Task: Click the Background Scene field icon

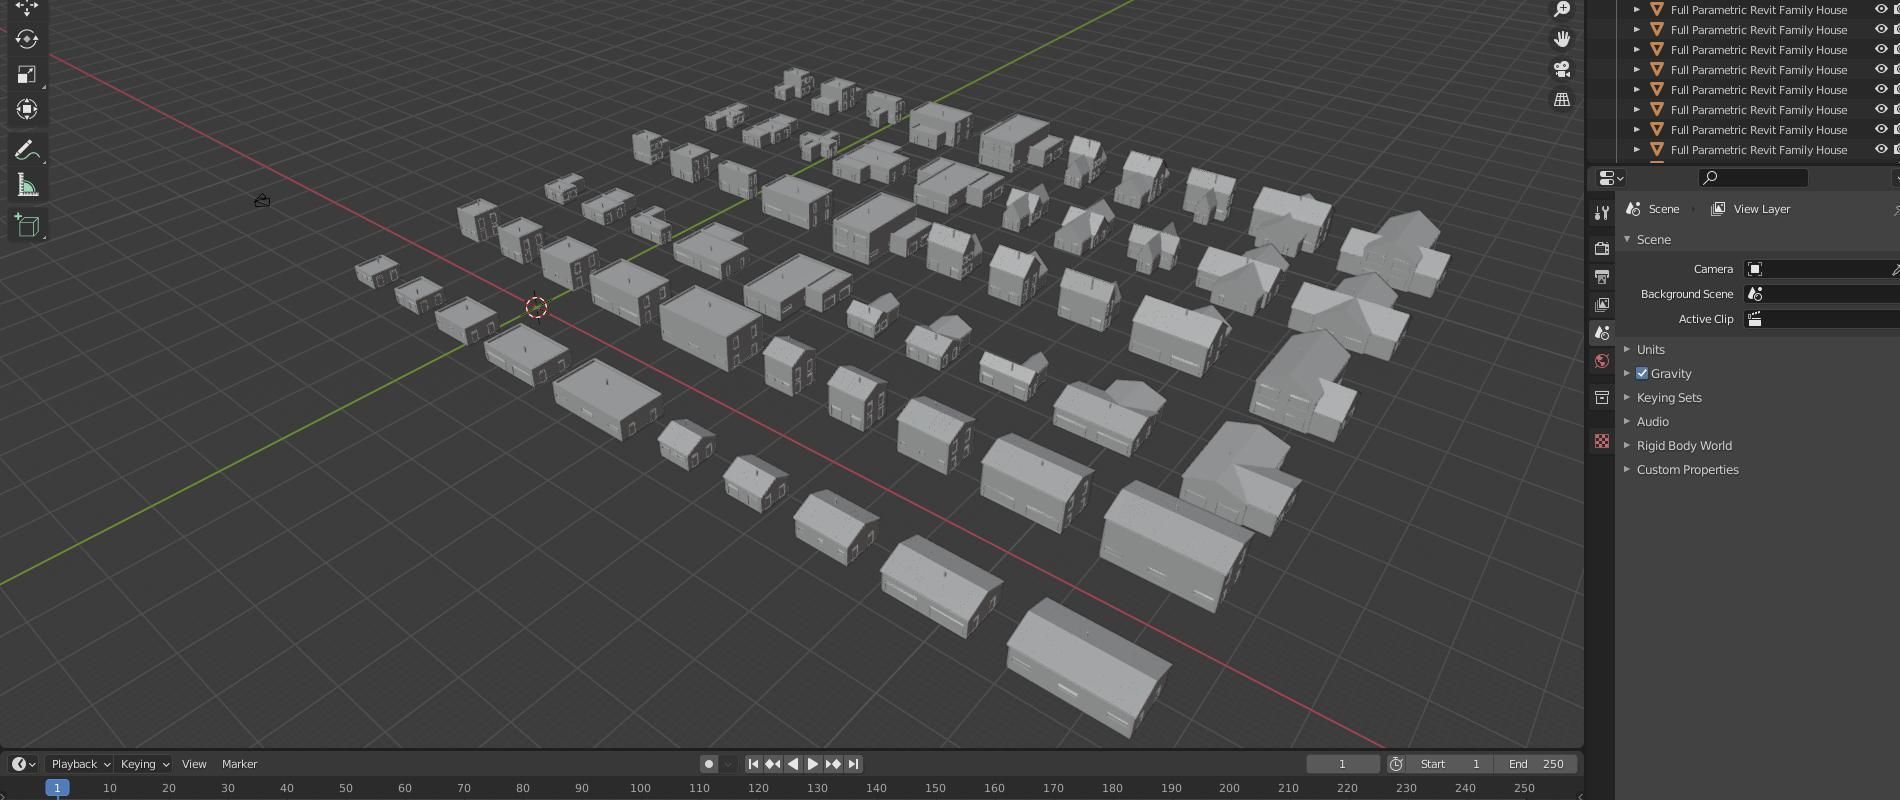Action: (1754, 294)
